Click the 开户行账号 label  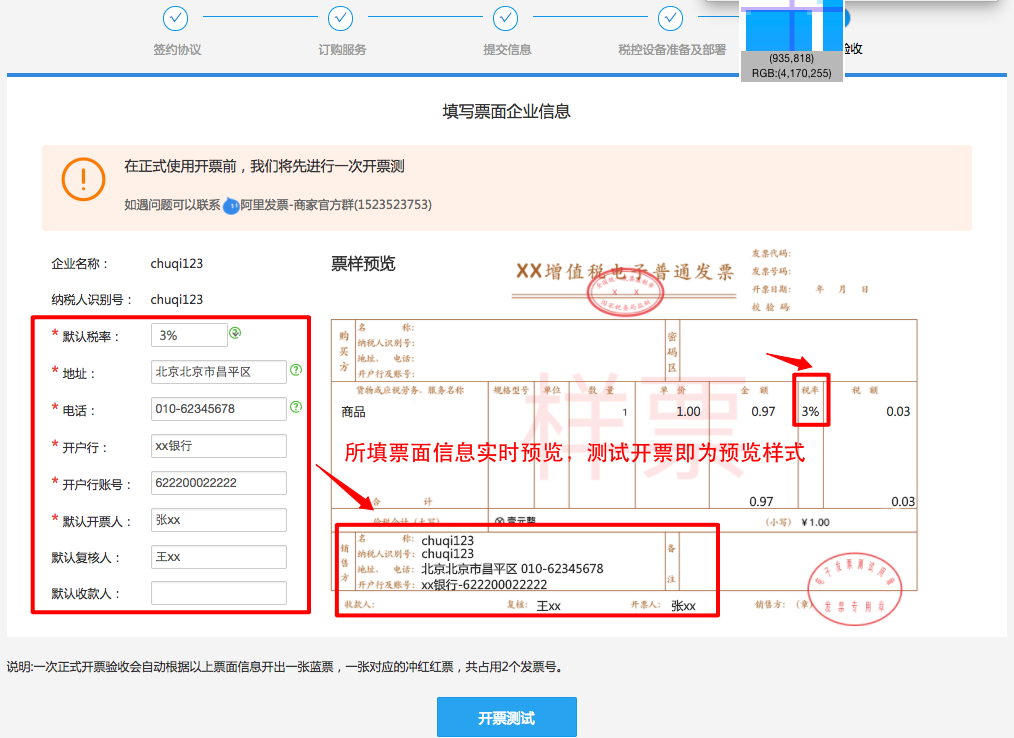96,484
